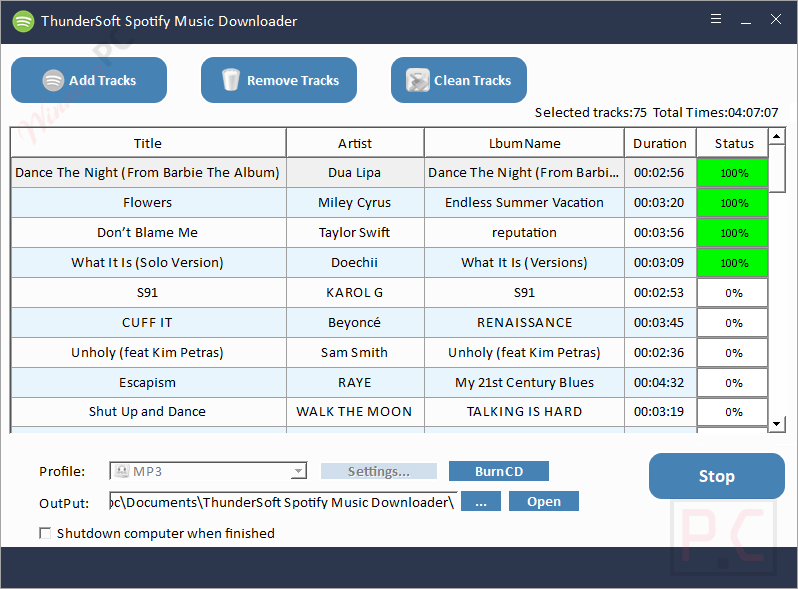Click the TALKING IS HARD album cell
Image resolution: width=798 pixels, height=589 pixels.
(x=524, y=412)
